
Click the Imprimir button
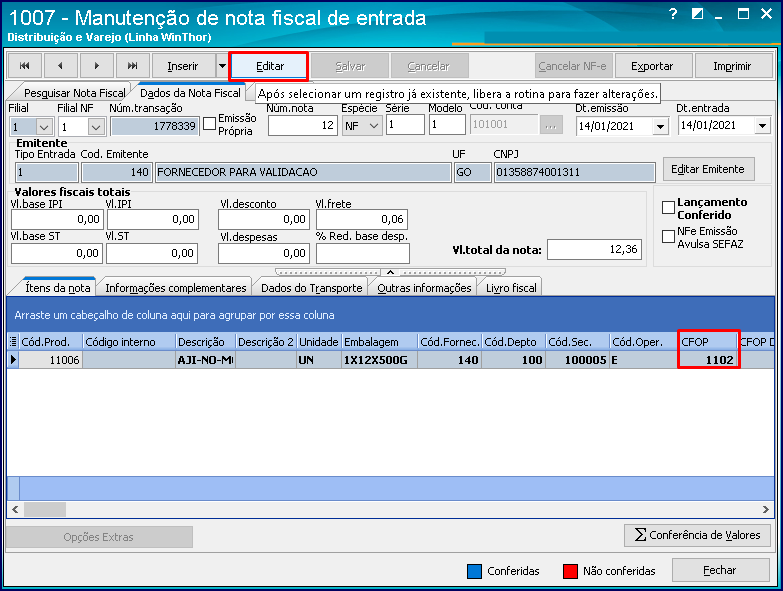[x=732, y=66]
